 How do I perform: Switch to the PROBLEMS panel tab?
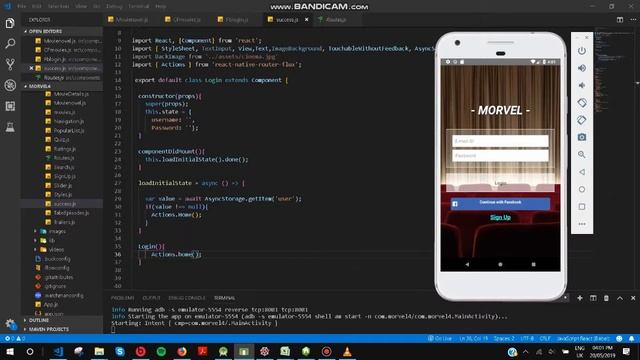[122, 298]
